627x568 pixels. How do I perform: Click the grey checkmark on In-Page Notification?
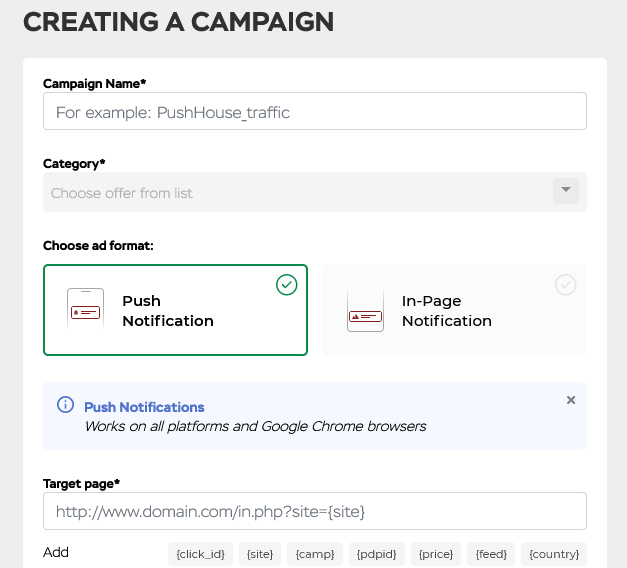pos(566,285)
